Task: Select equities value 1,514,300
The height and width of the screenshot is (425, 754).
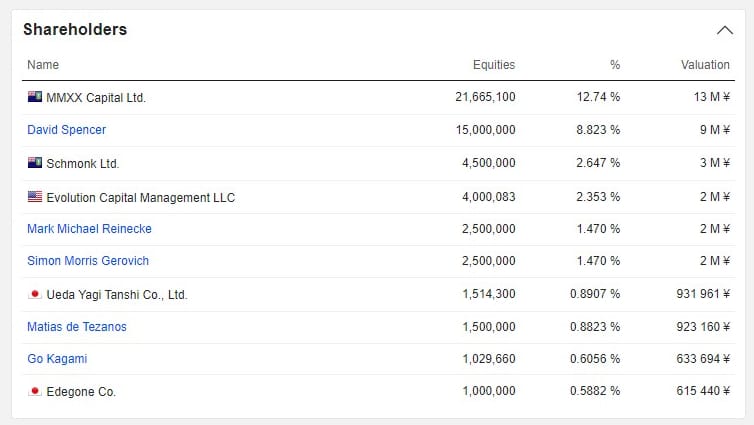Action: (x=489, y=294)
